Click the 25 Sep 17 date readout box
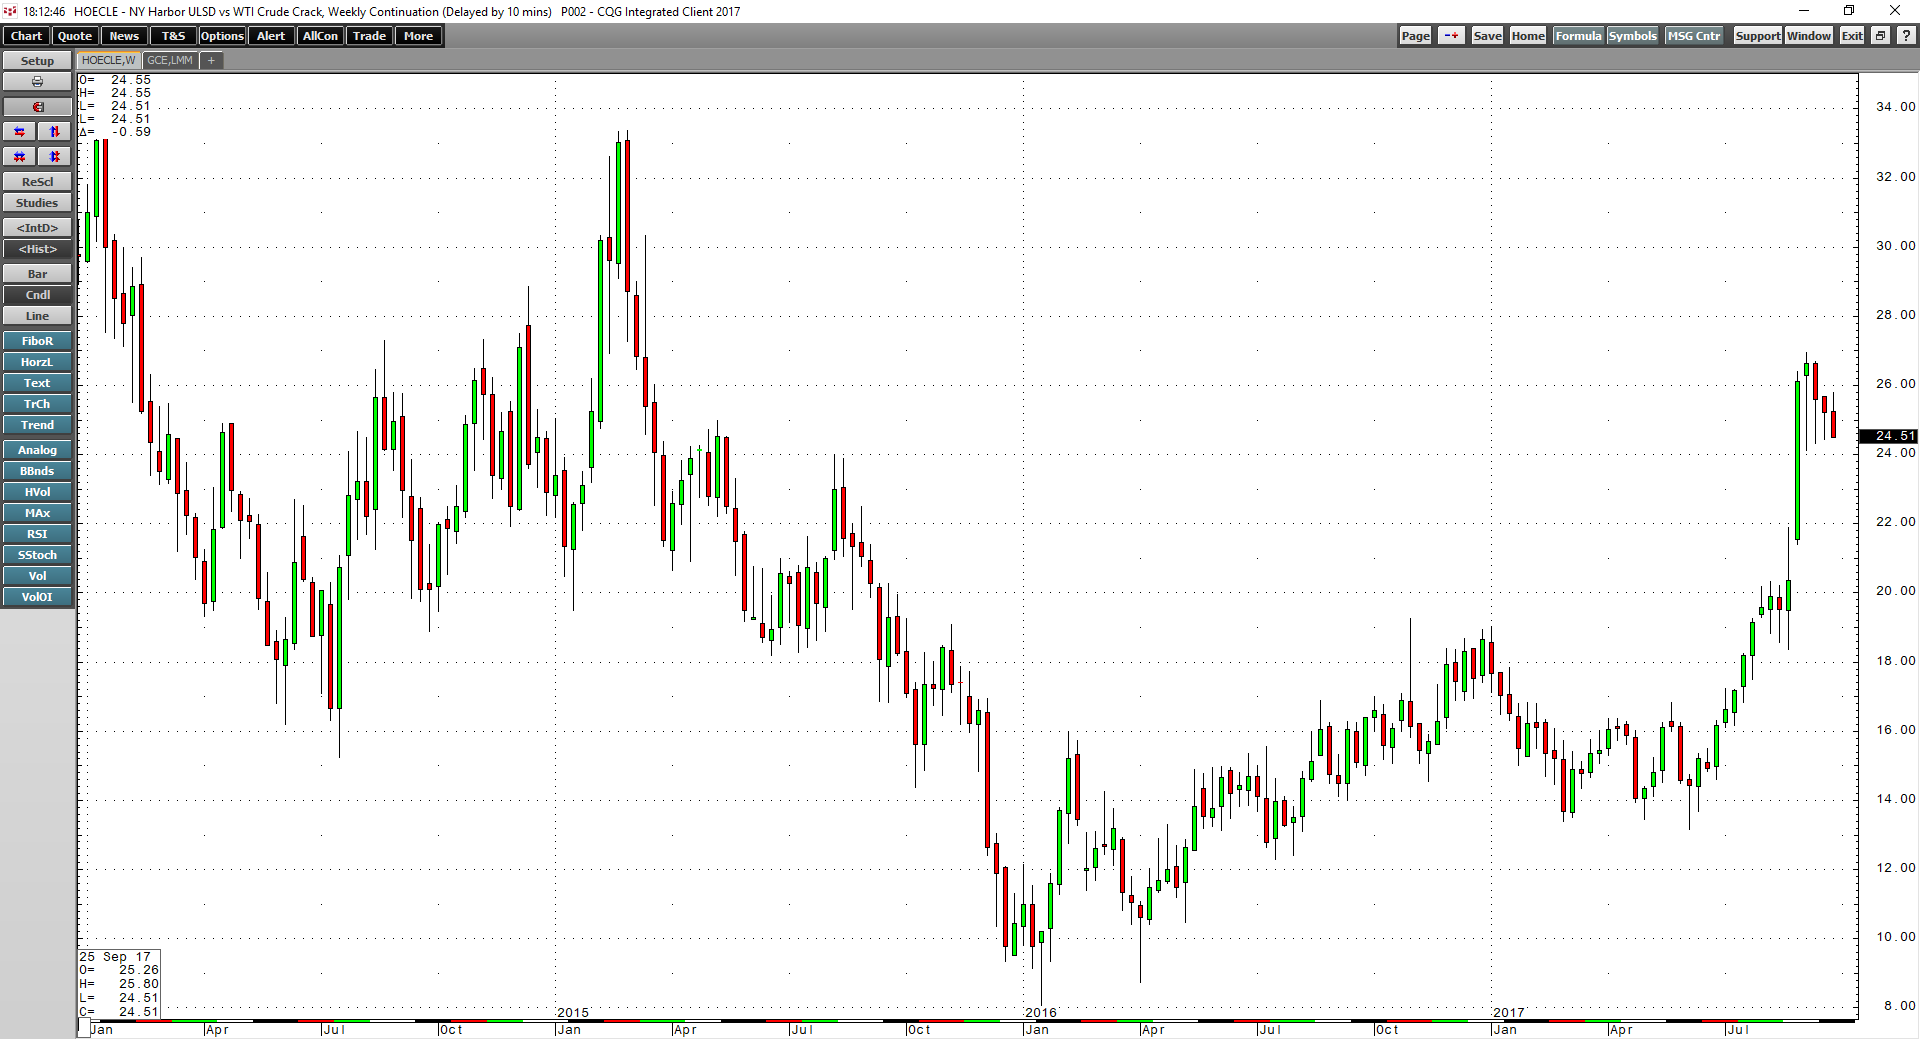1920x1039 pixels. 119,984
